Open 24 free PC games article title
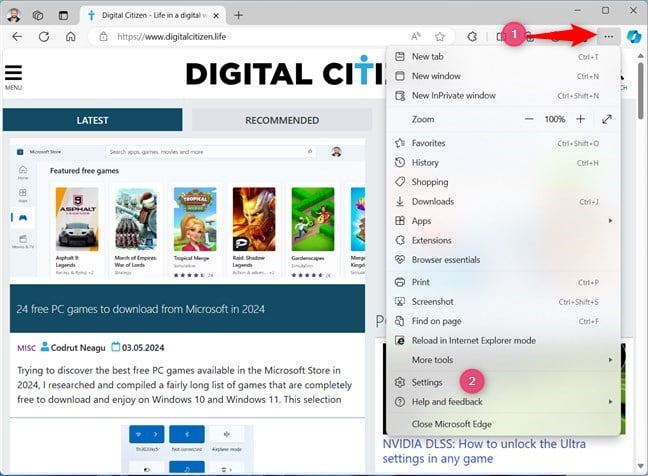The height and width of the screenshot is (476, 648). point(141,309)
